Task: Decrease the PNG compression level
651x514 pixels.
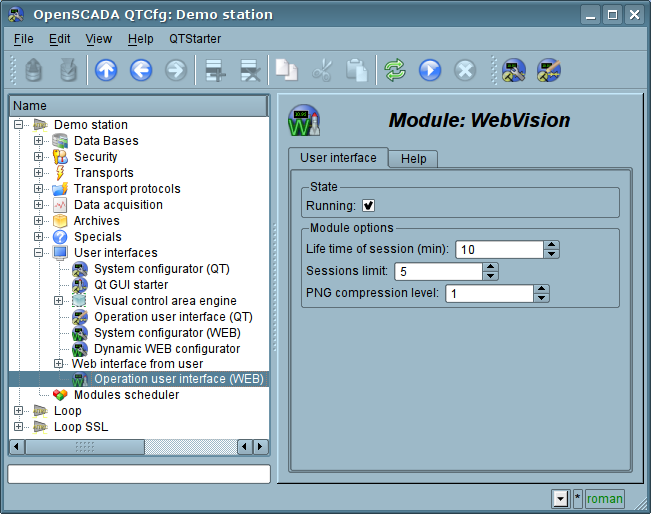Action: pos(541,298)
